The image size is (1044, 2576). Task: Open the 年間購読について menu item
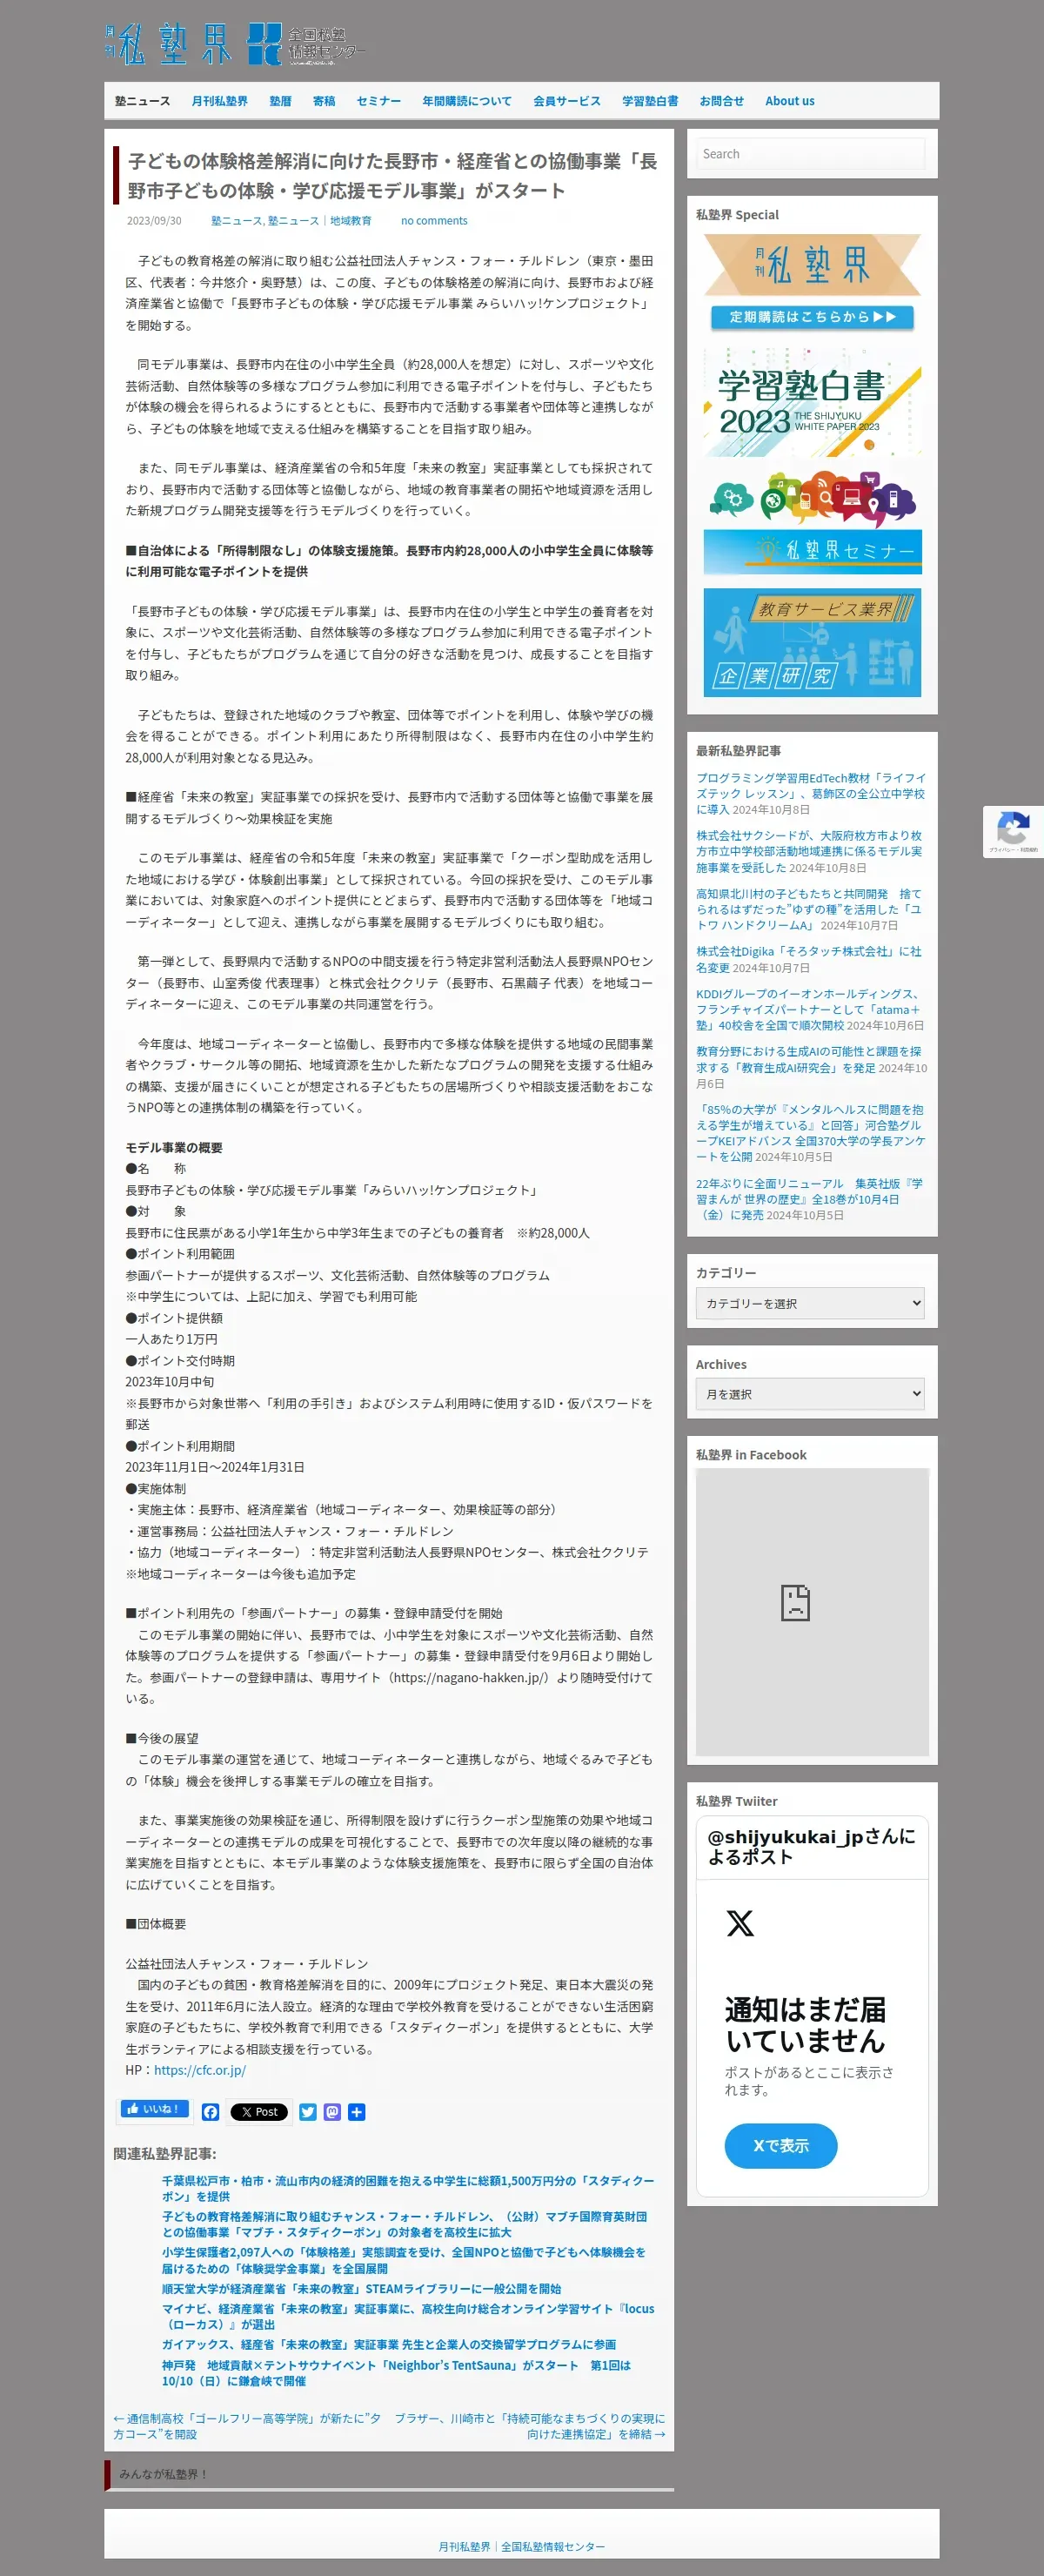466,101
